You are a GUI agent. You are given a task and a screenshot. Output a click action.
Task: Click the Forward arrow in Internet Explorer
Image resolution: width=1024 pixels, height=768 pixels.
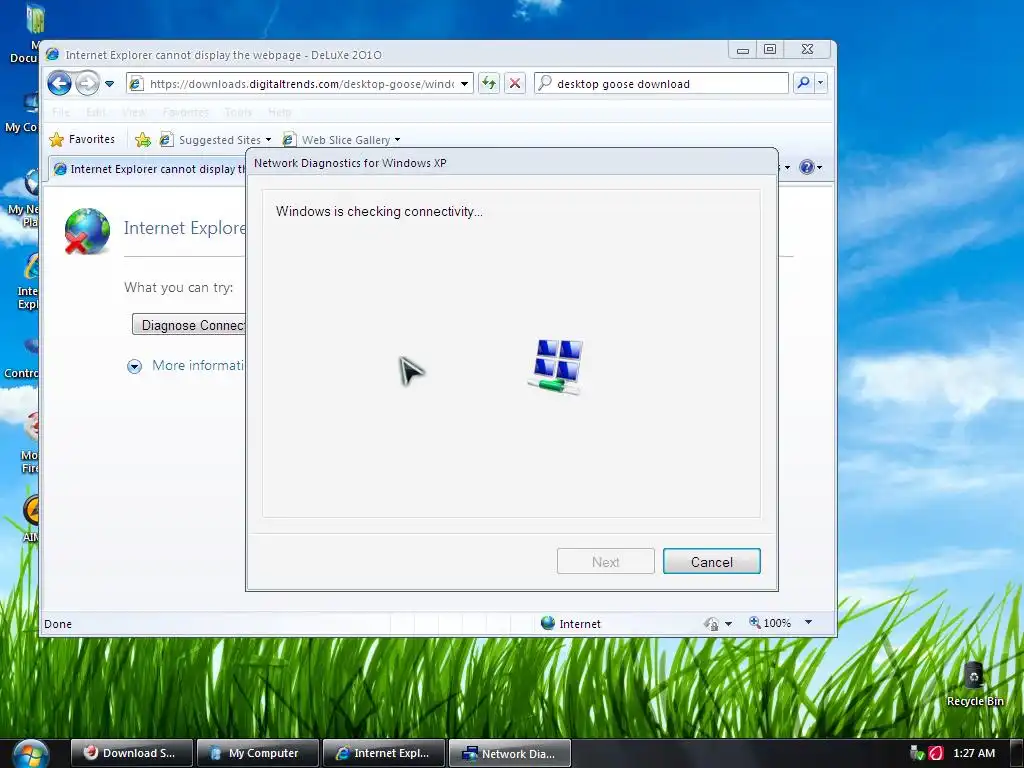[x=87, y=84]
